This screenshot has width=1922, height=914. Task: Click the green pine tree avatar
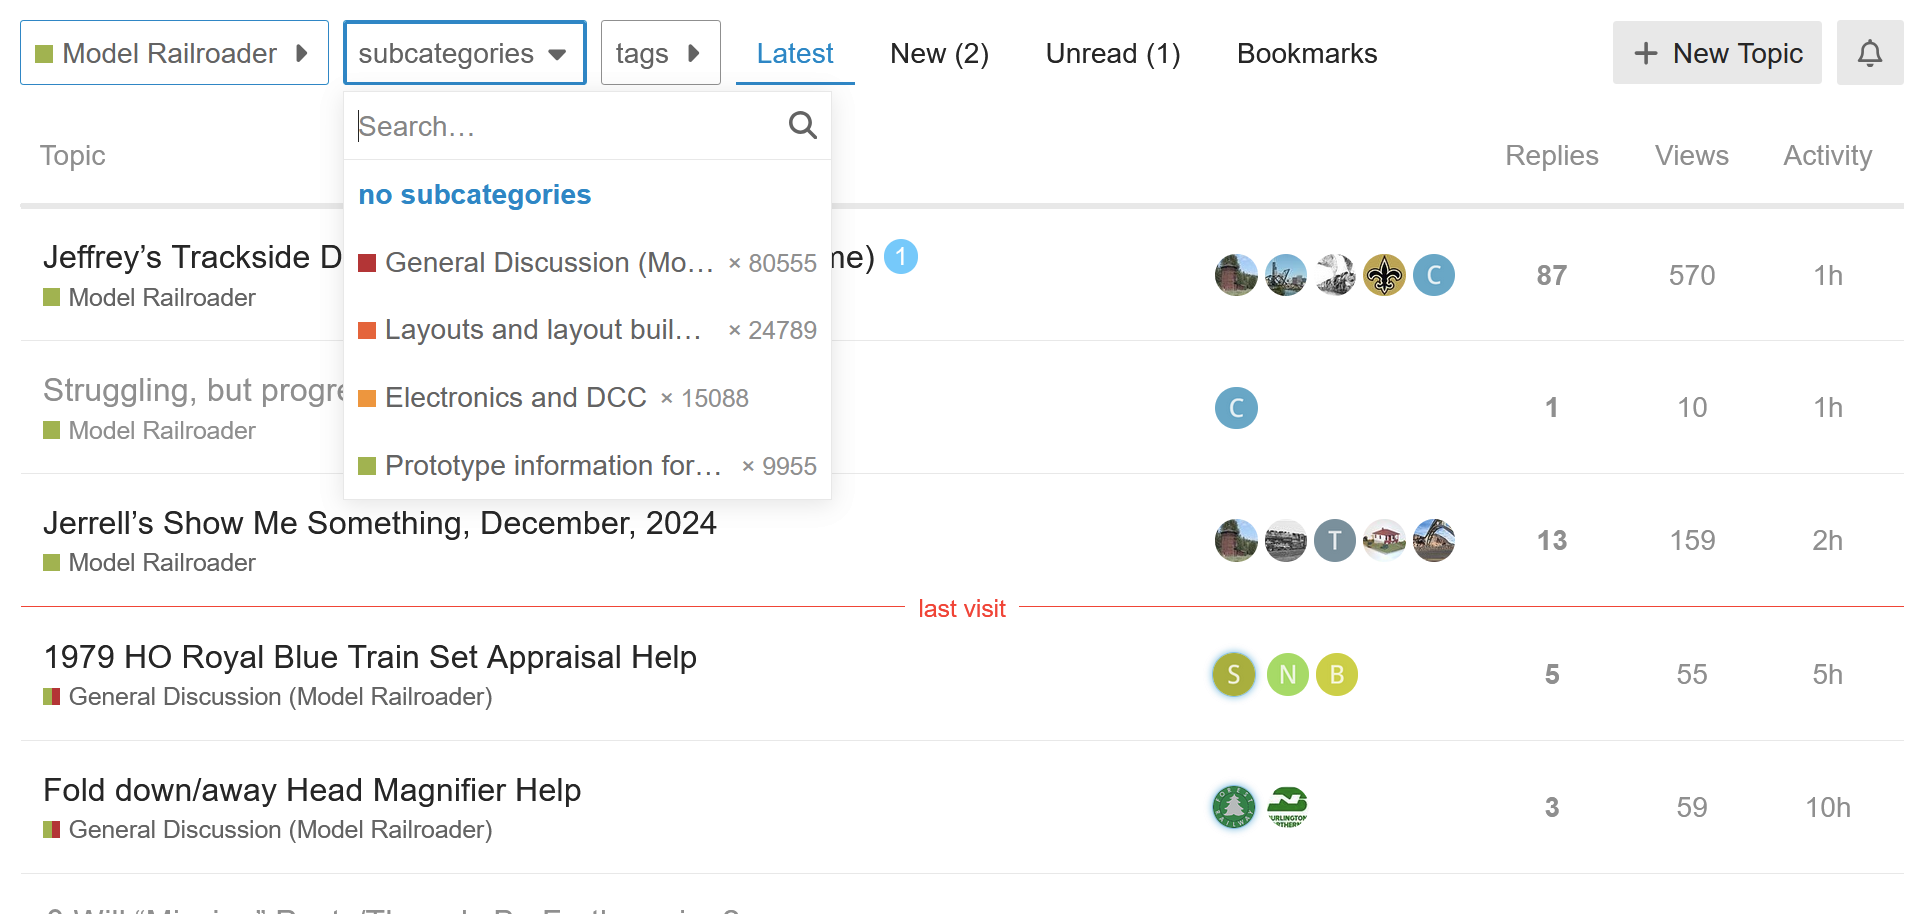[x=1234, y=807]
